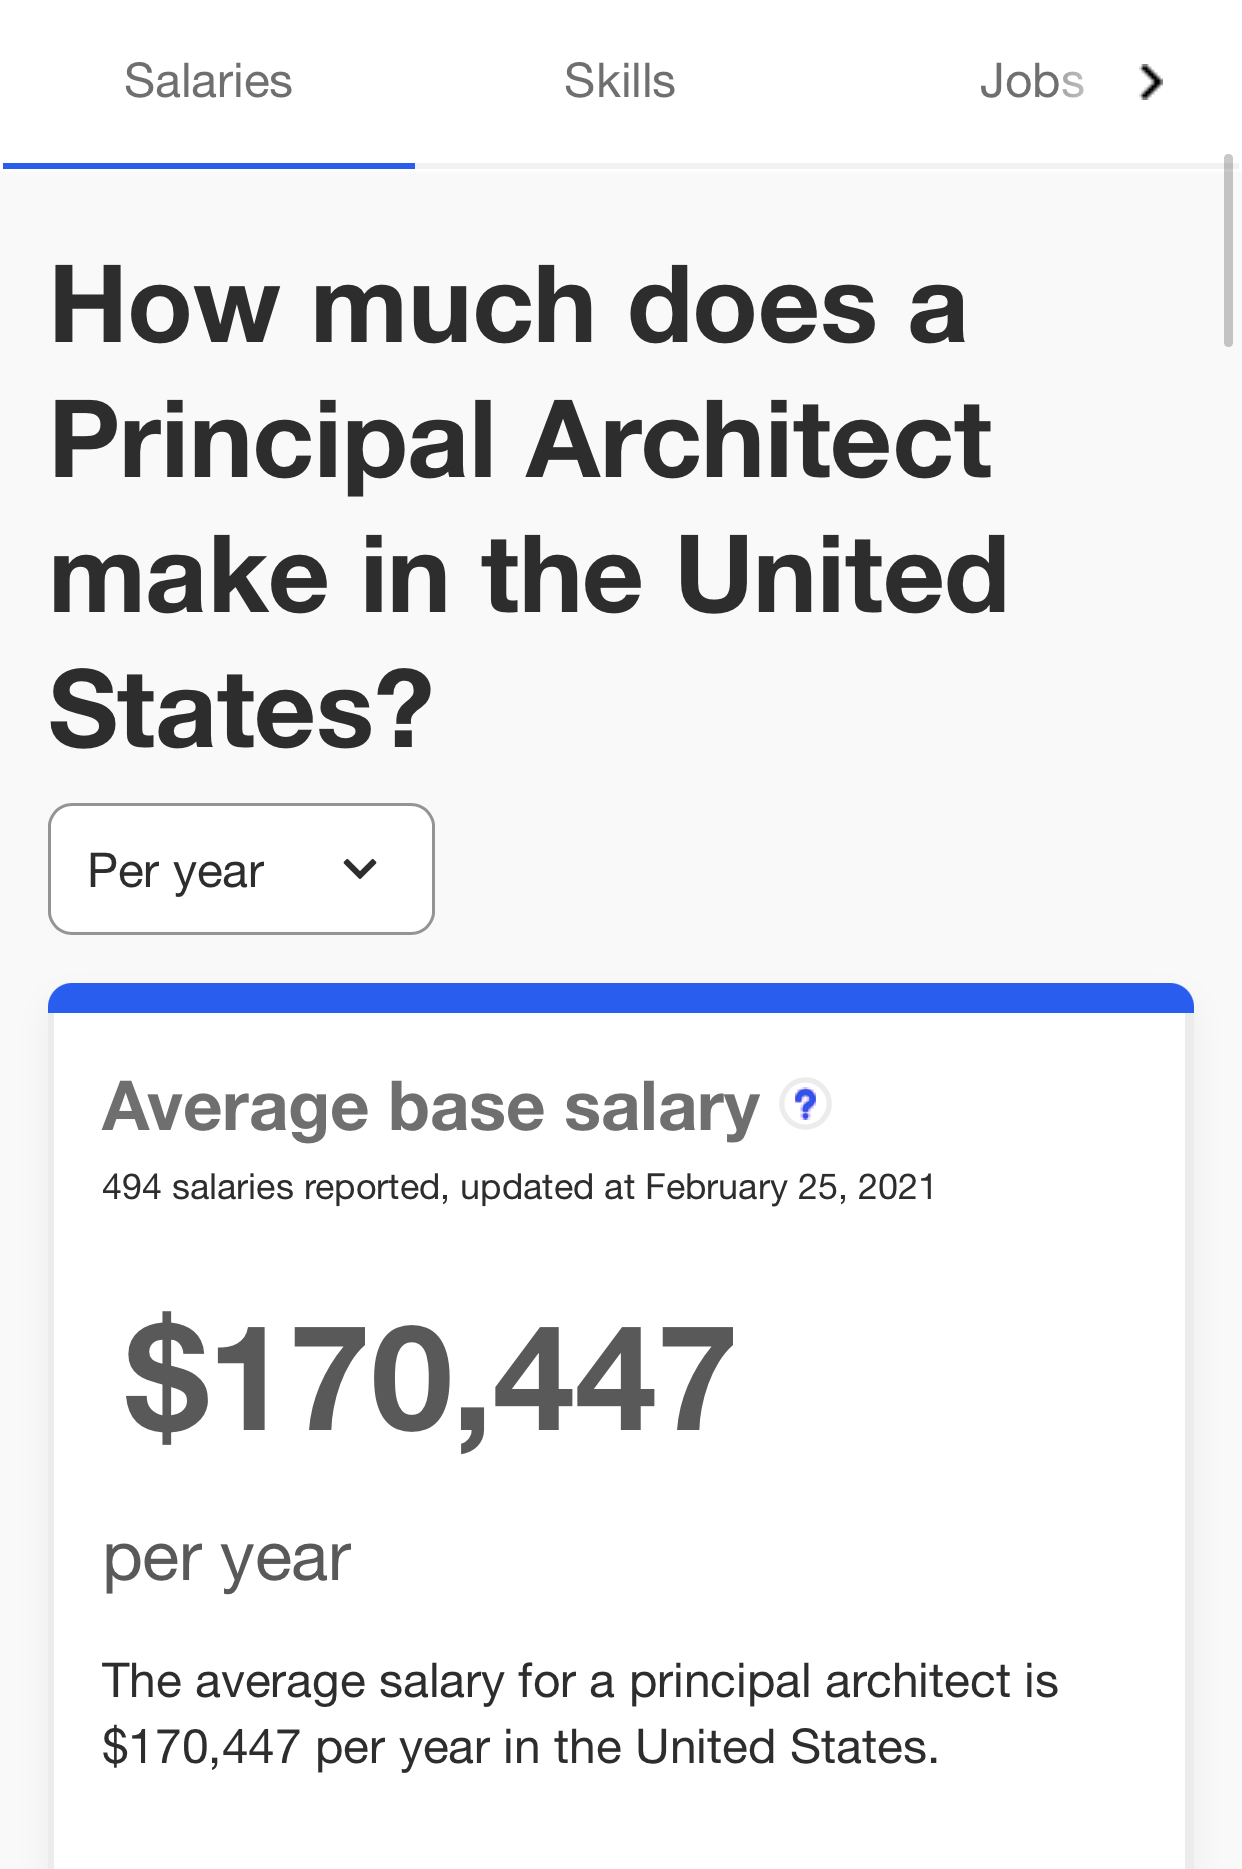Click the blue underline beneath Salaries tab
This screenshot has height=1869, width=1242.
coord(208,165)
